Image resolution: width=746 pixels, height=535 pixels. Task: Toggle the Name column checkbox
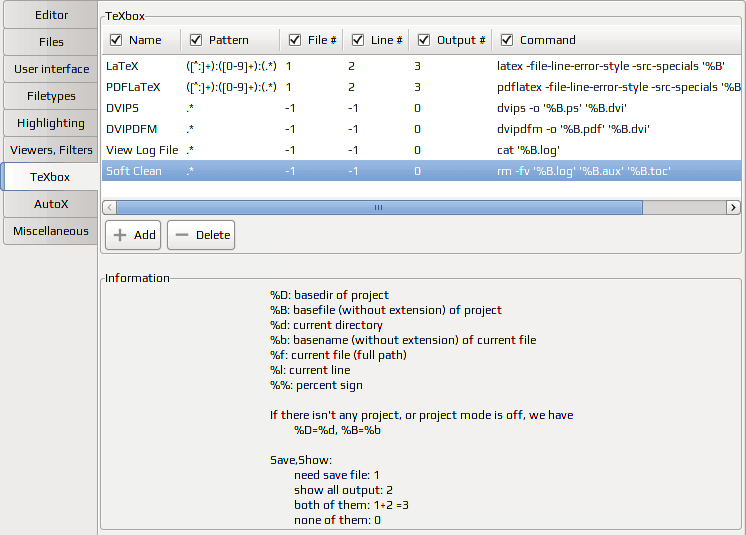pyautogui.click(x=116, y=40)
